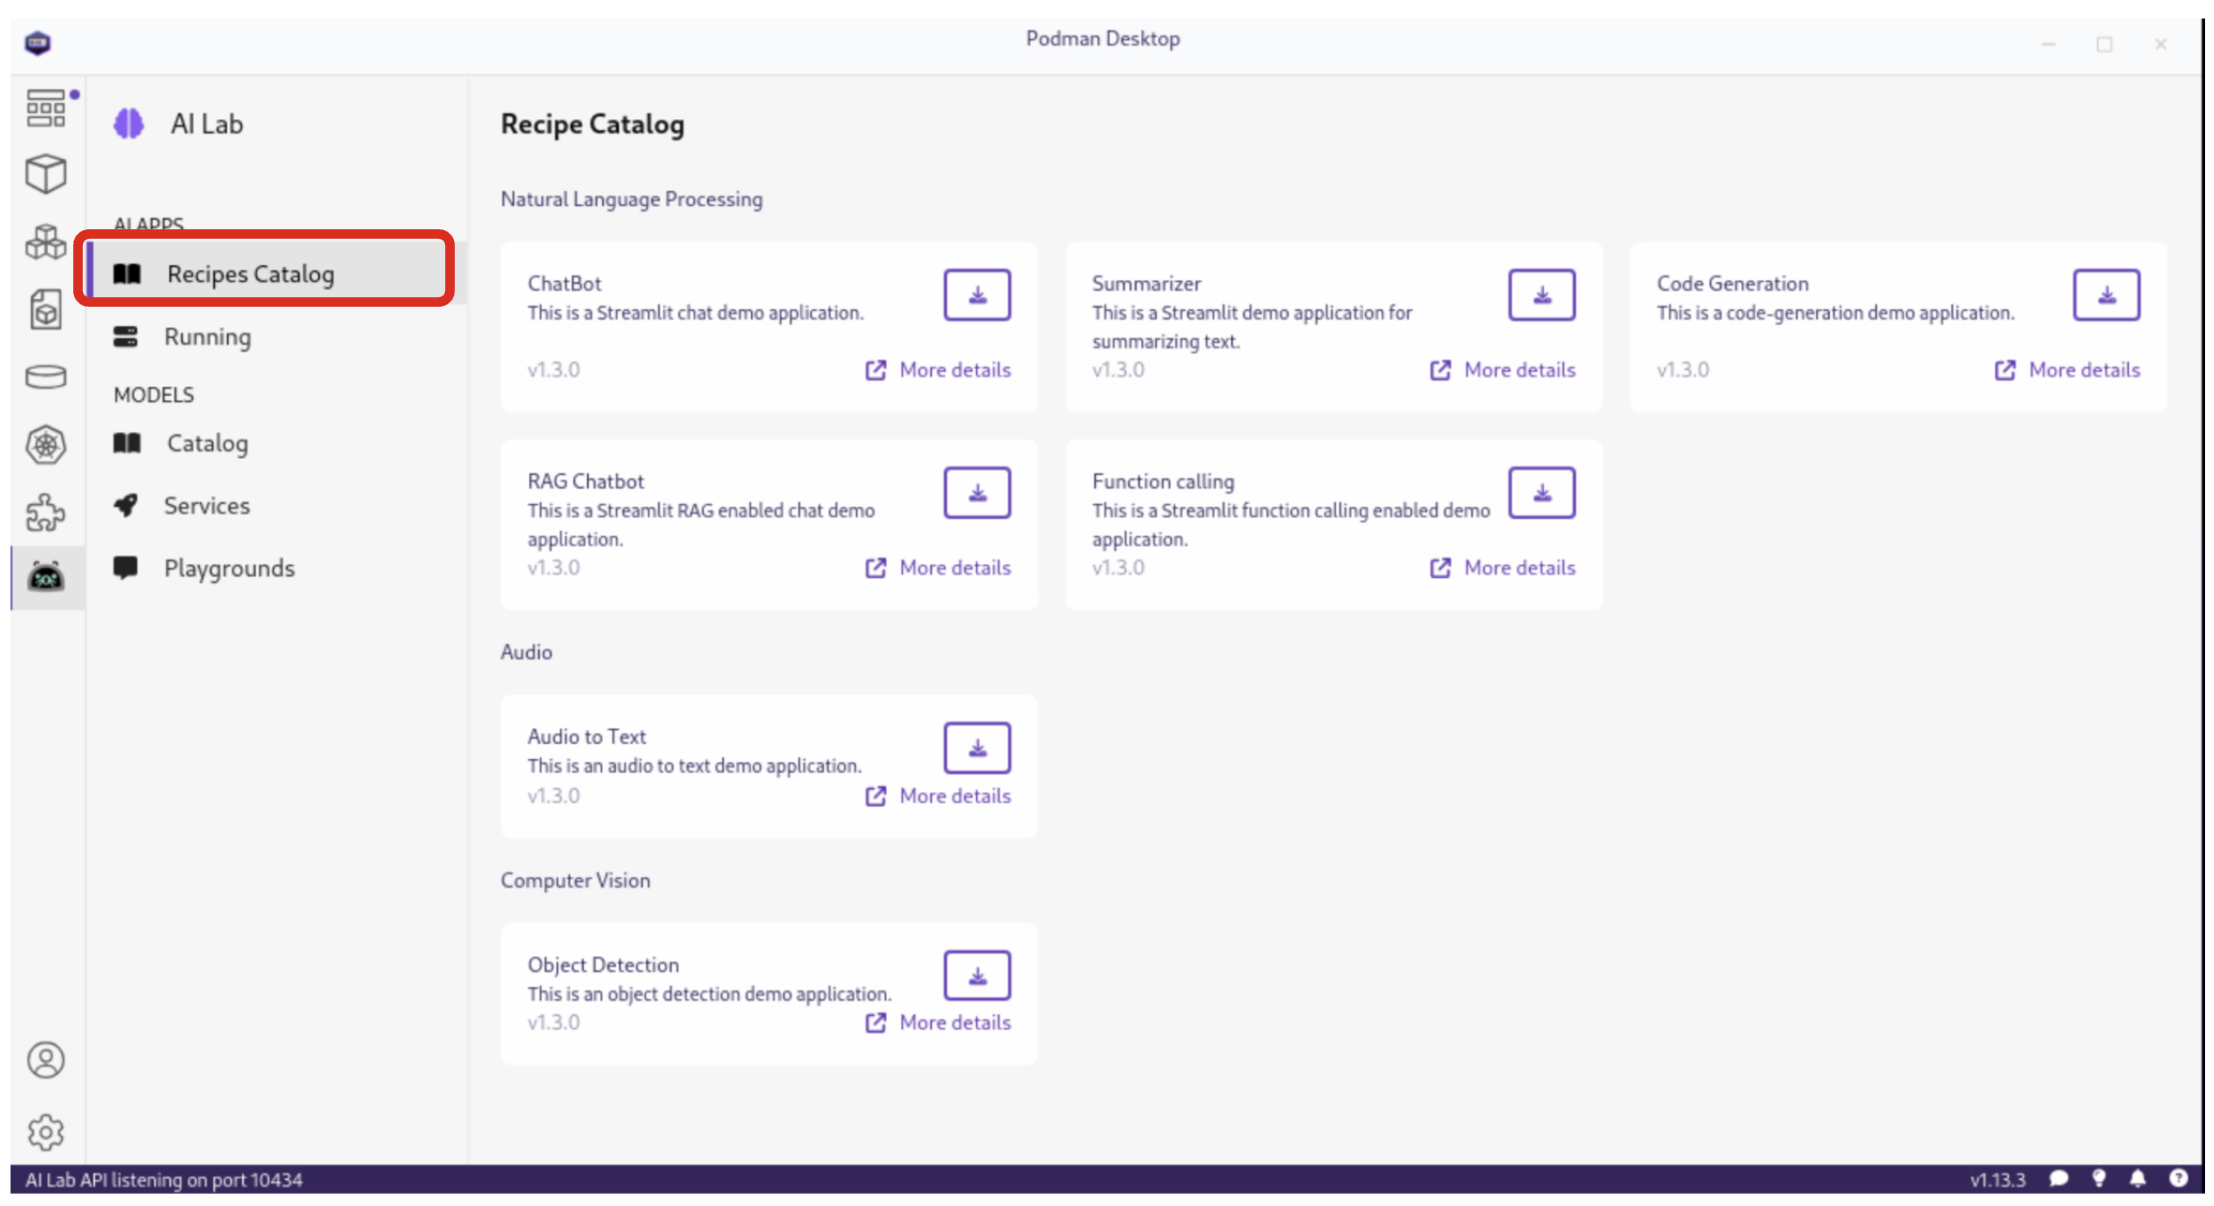2214x1206 pixels.
Task: Select Running in AI Apps menu
Action: pyautogui.click(x=207, y=337)
